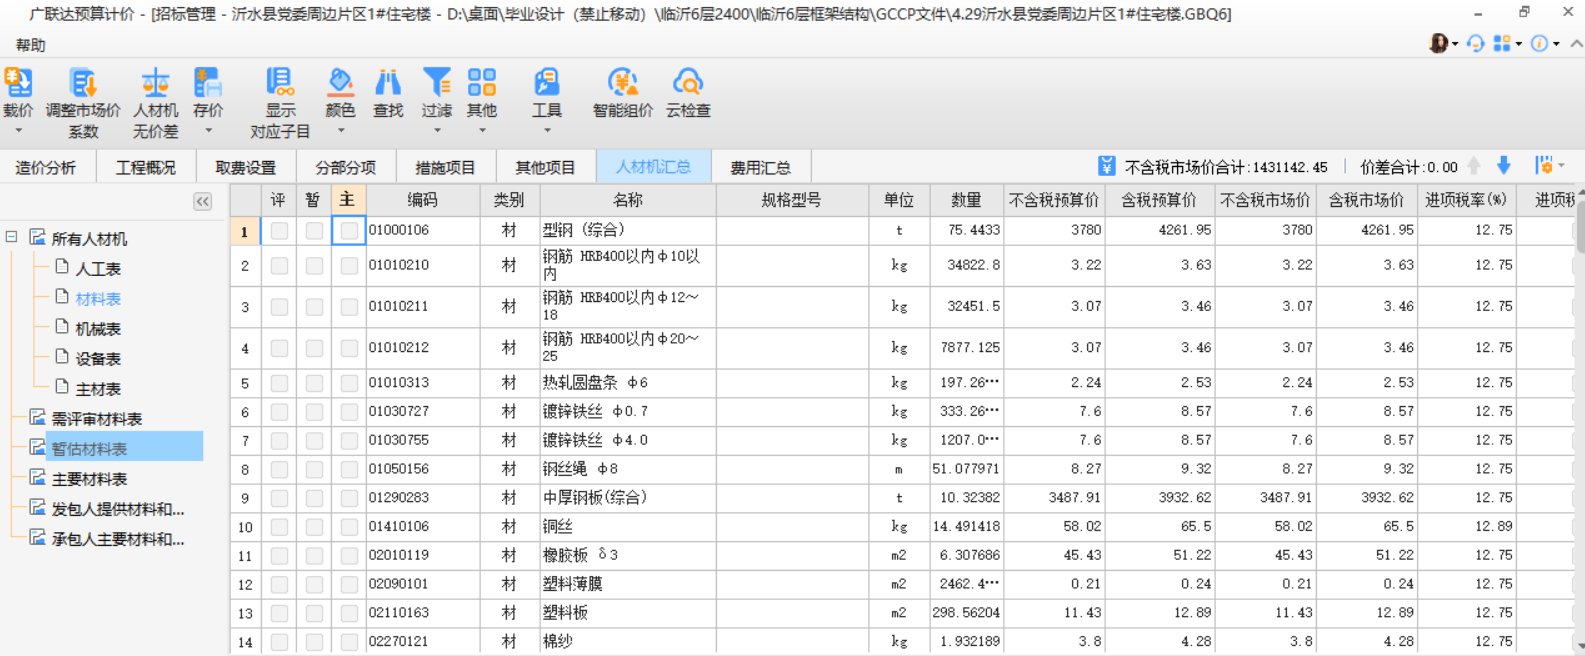This screenshot has height=656, width=1585.
Task: Open the 帮助 menu
Action: [x=30, y=45]
